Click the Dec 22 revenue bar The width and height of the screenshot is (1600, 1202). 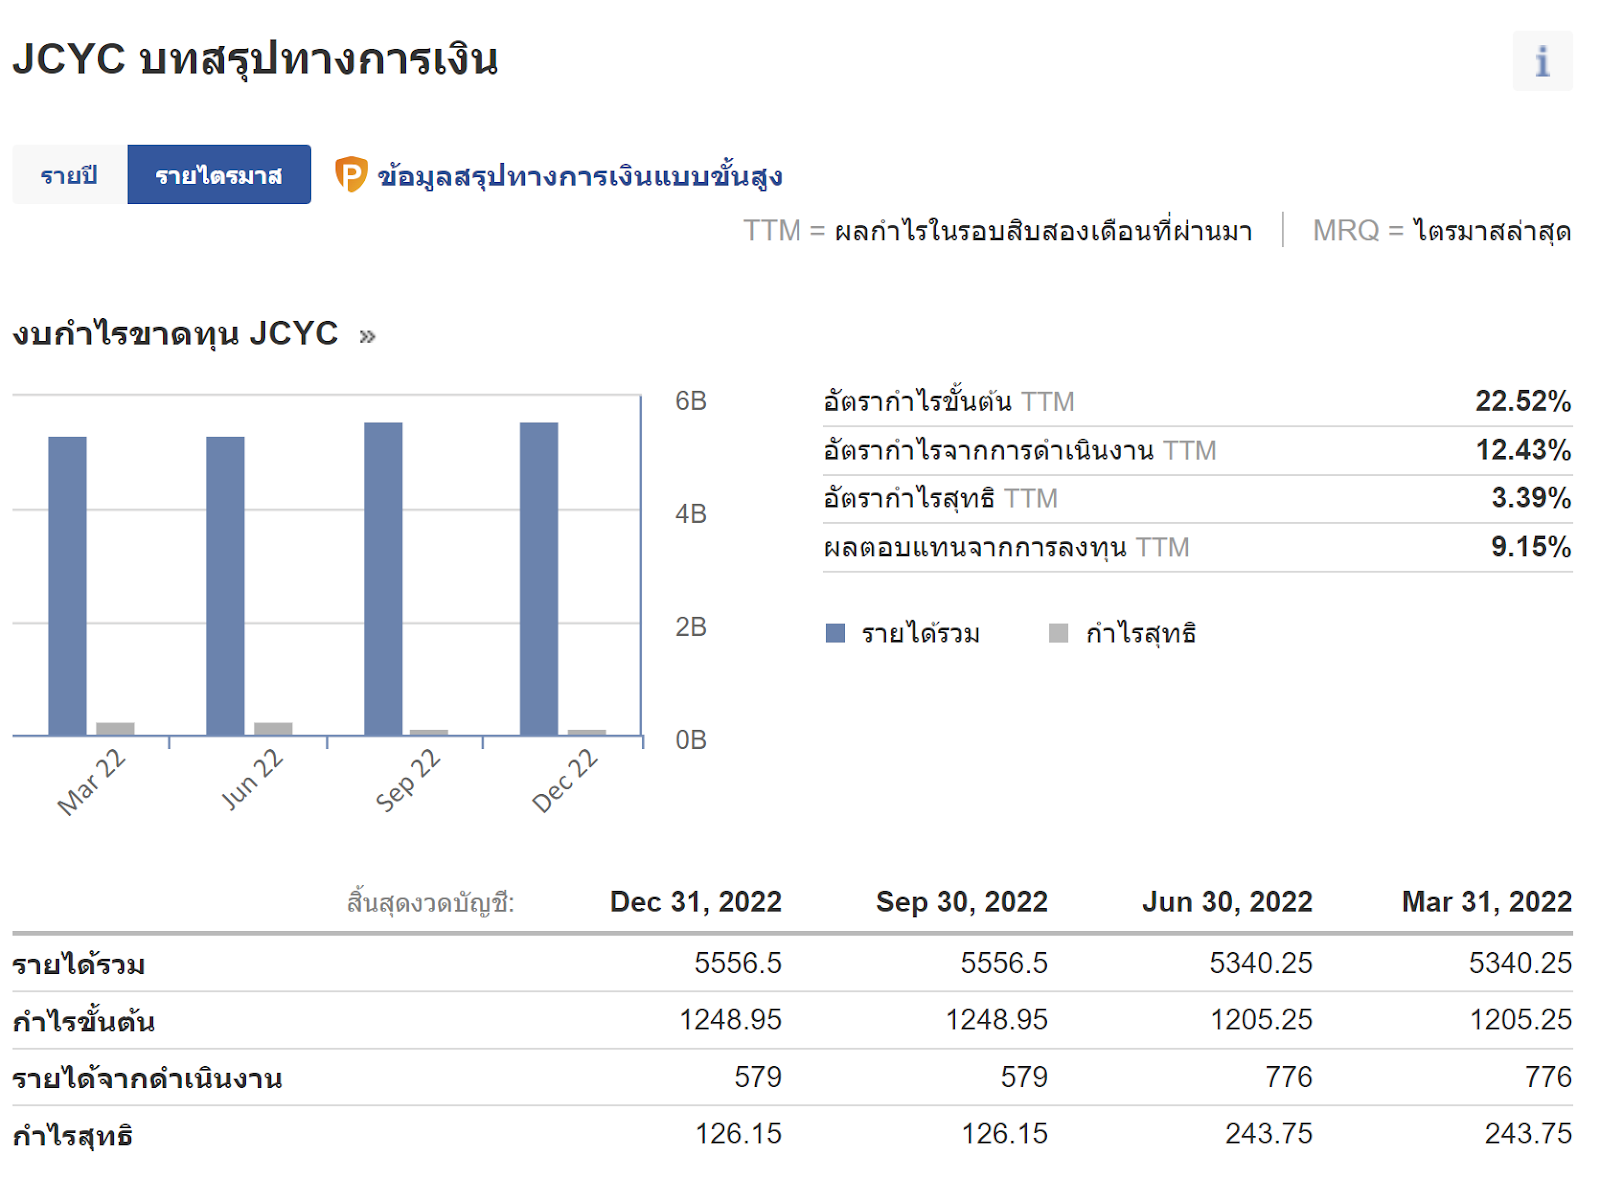click(539, 578)
